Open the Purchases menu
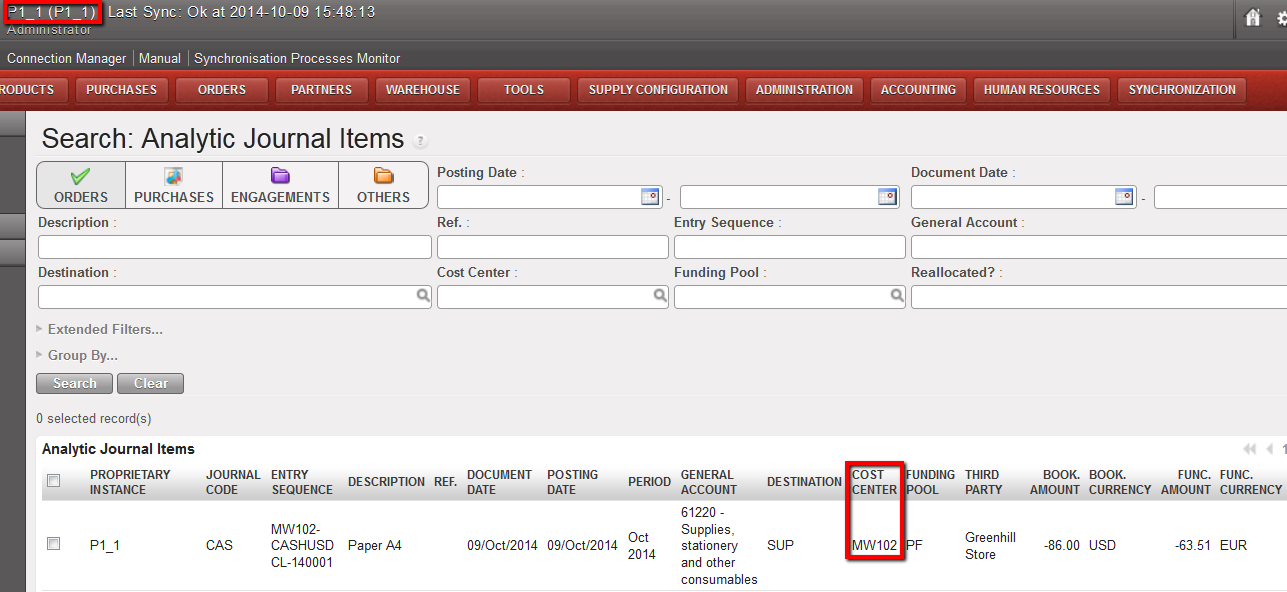 [121, 90]
